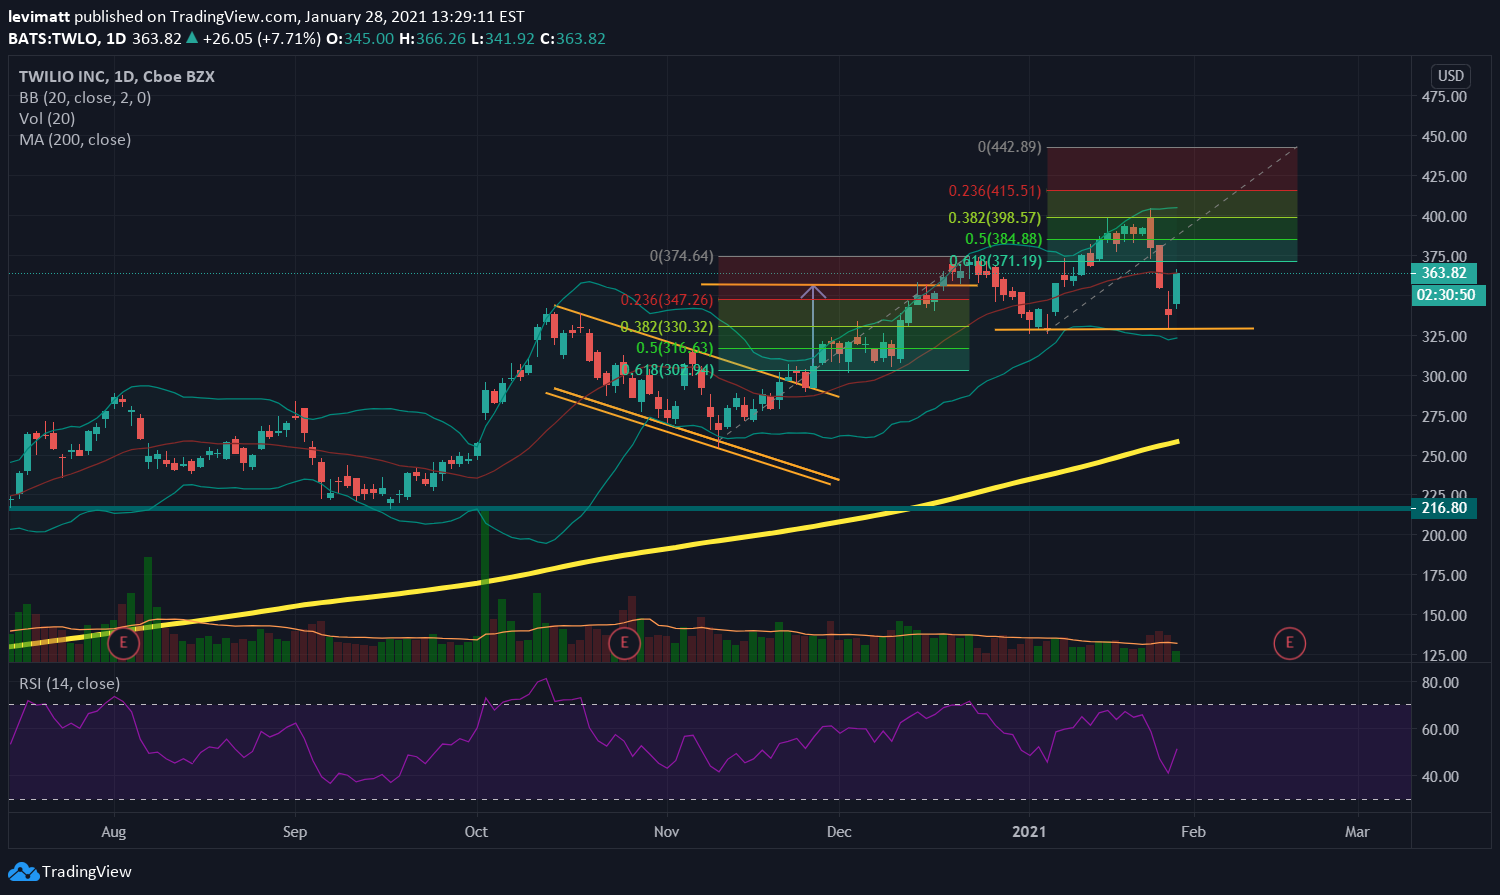Select the Vol (20) indicator label
1500x895 pixels.
point(47,119)
